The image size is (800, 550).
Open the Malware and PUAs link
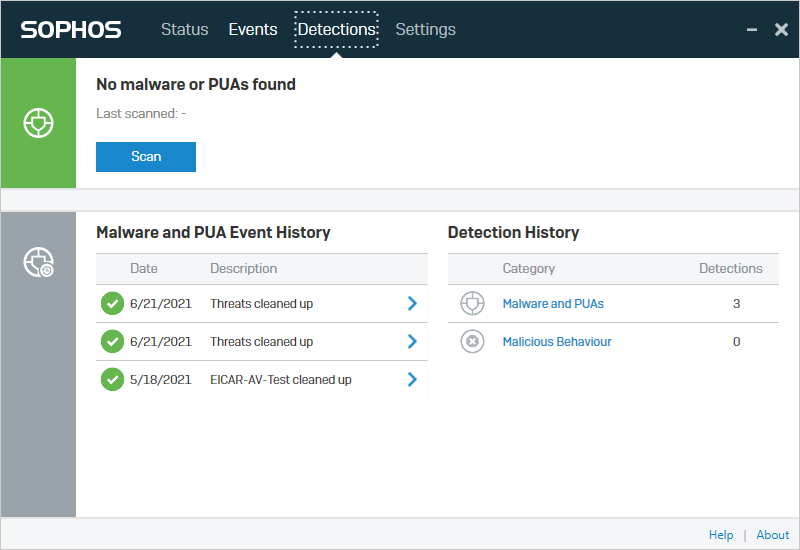click(x=553, y=304)
